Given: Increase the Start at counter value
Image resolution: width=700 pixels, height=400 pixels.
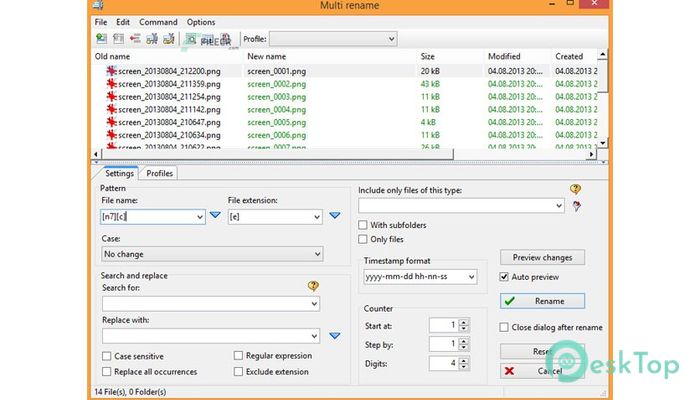Looking at the screenshot, I should (x=464, y=322).
